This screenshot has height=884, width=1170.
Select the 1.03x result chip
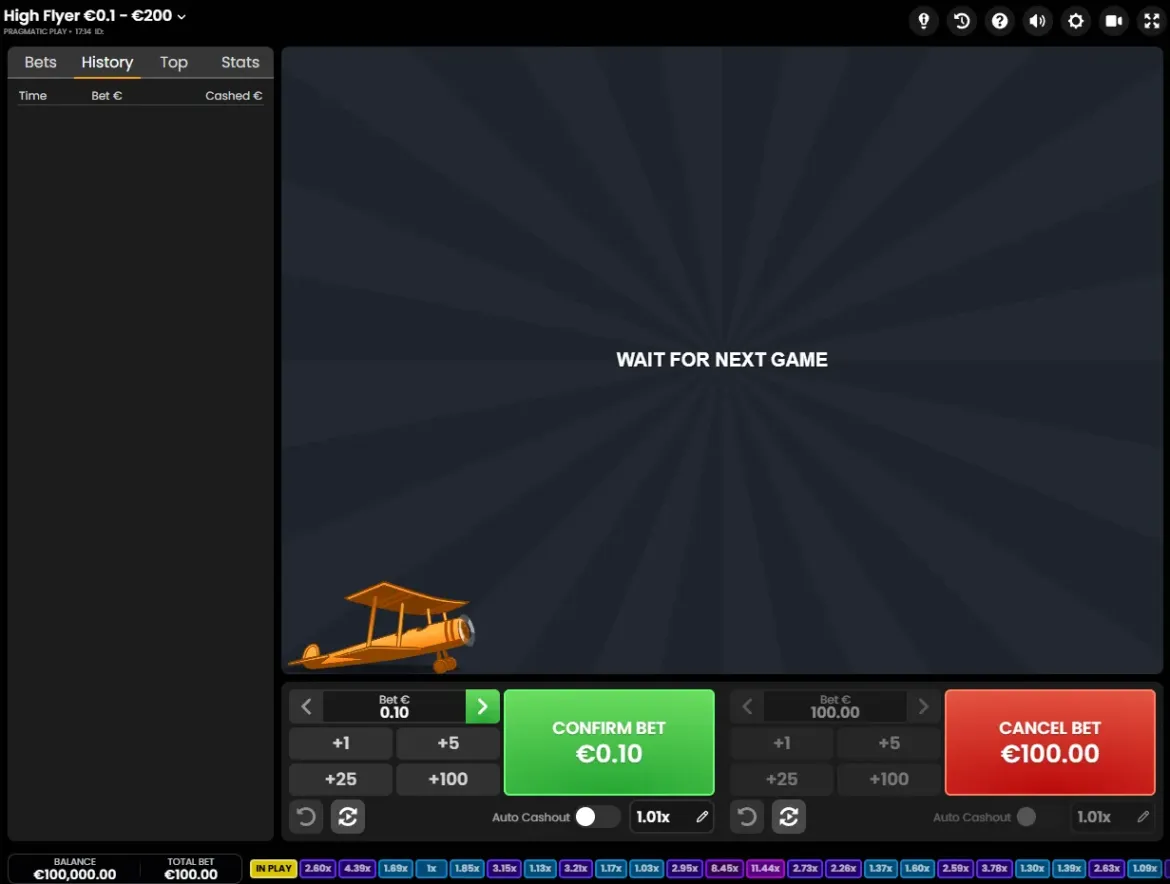click(647, 868)
